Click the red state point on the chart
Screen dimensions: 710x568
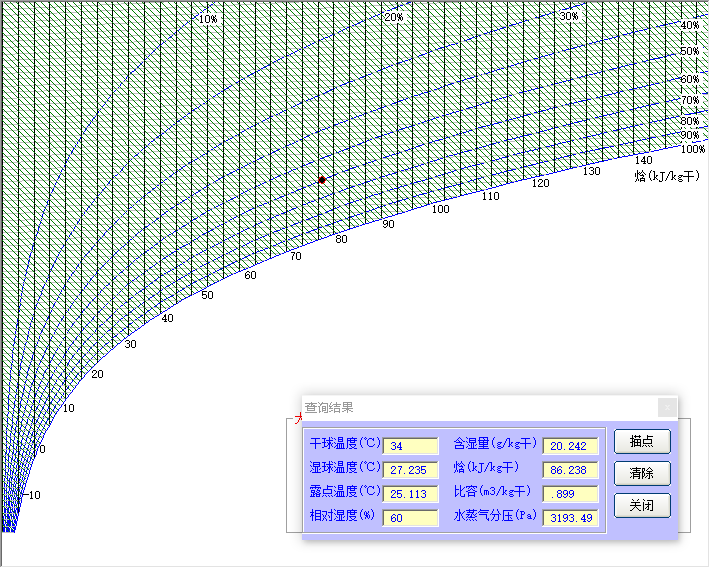click(x=322, y=180)
